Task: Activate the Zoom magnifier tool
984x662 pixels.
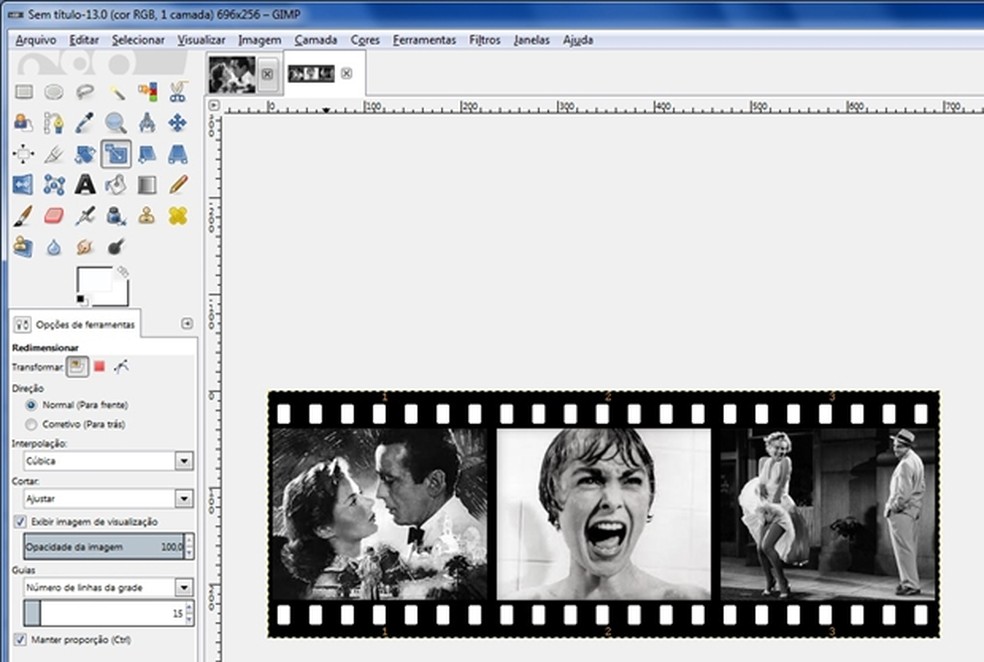Action: (116, 123)
